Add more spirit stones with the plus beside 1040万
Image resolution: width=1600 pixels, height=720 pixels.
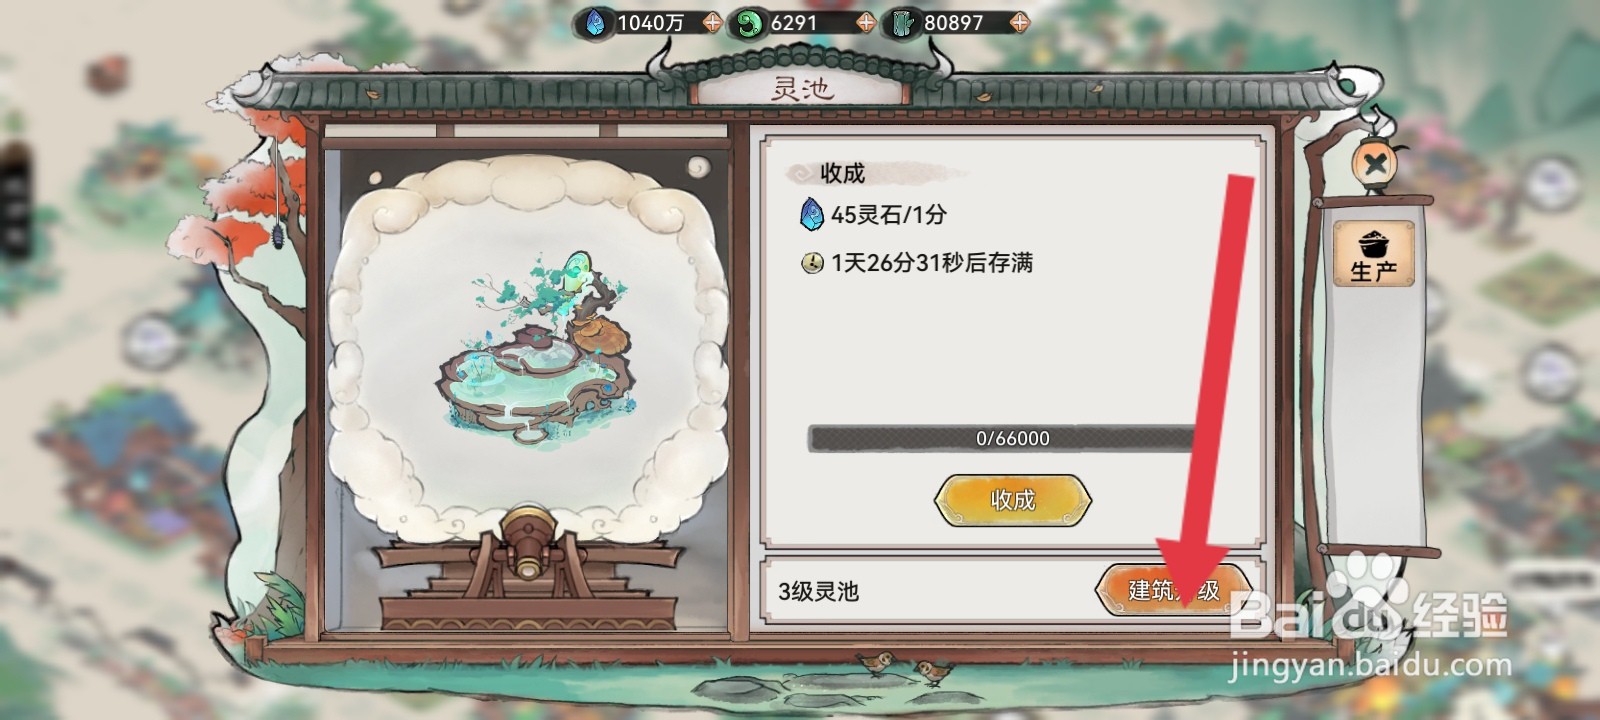click(x=712, y=23)
